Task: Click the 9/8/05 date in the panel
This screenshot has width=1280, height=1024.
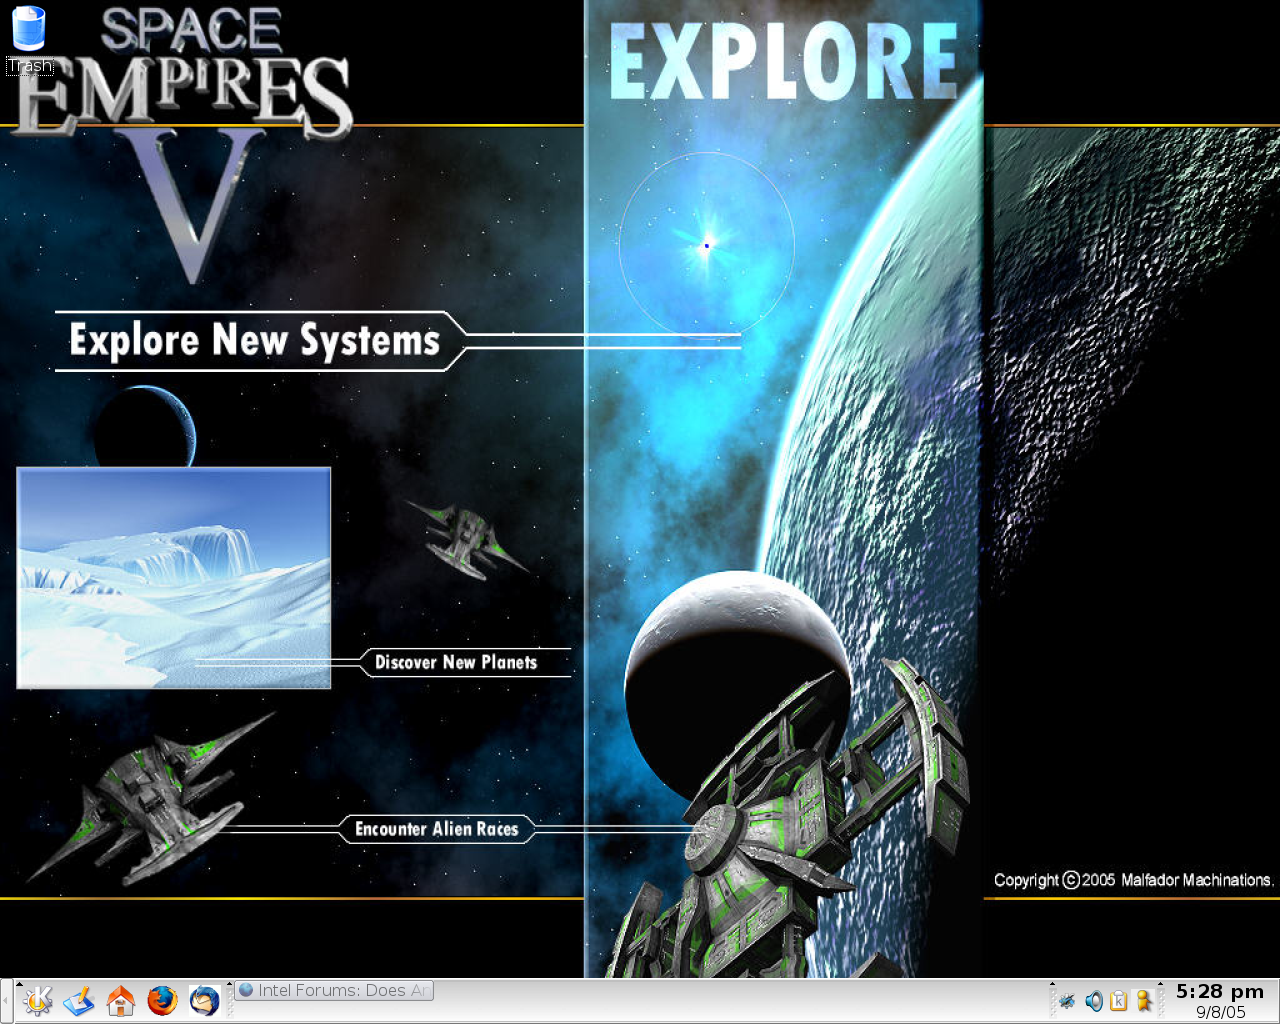Action: (1220, 1012)
